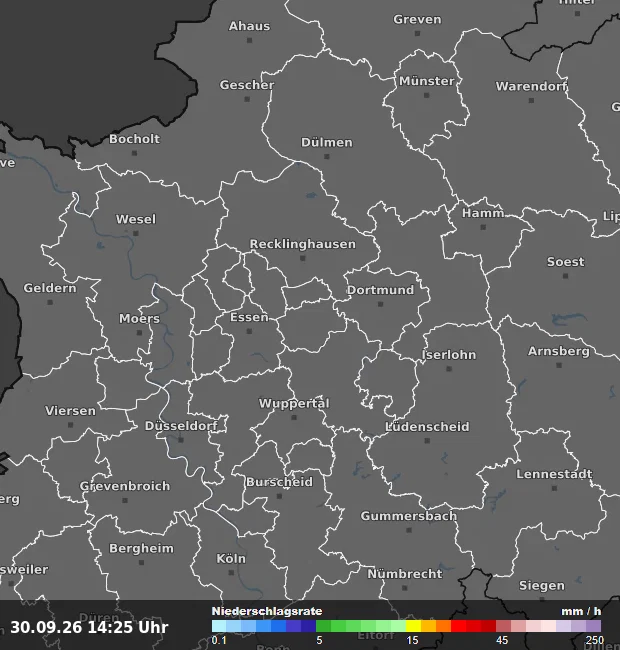
Task: Click the yellow 15 mm/h legend swatch
Action: pyautogui.click(x=413, y=626)
